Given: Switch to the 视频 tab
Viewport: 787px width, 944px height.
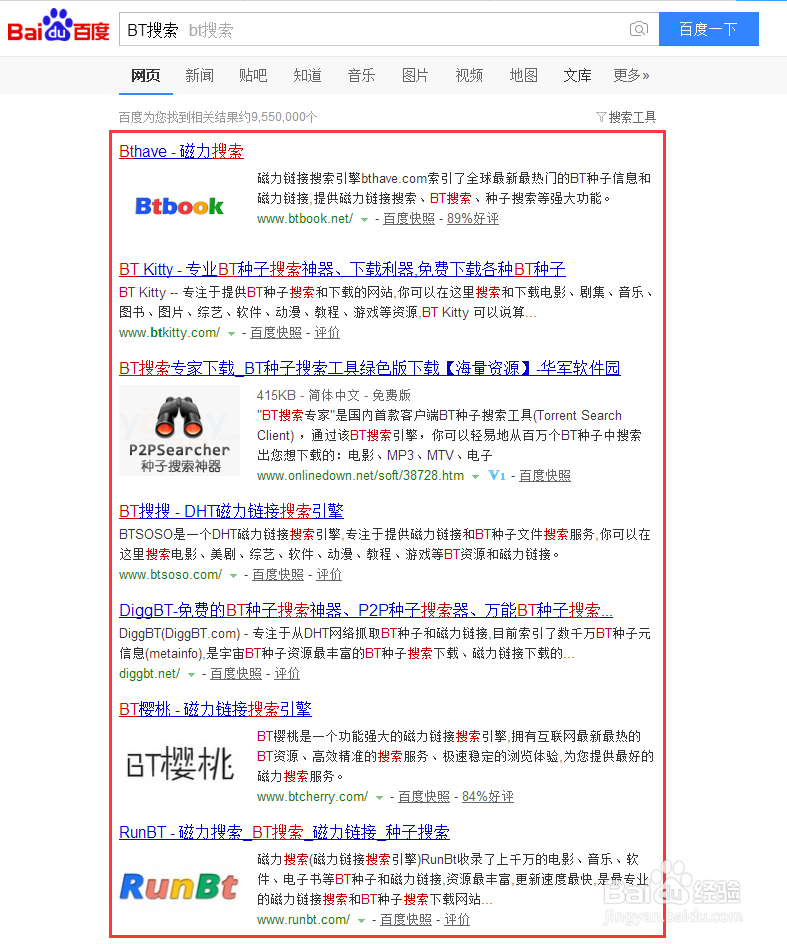Looking at the screenshot, I should 469,75.
